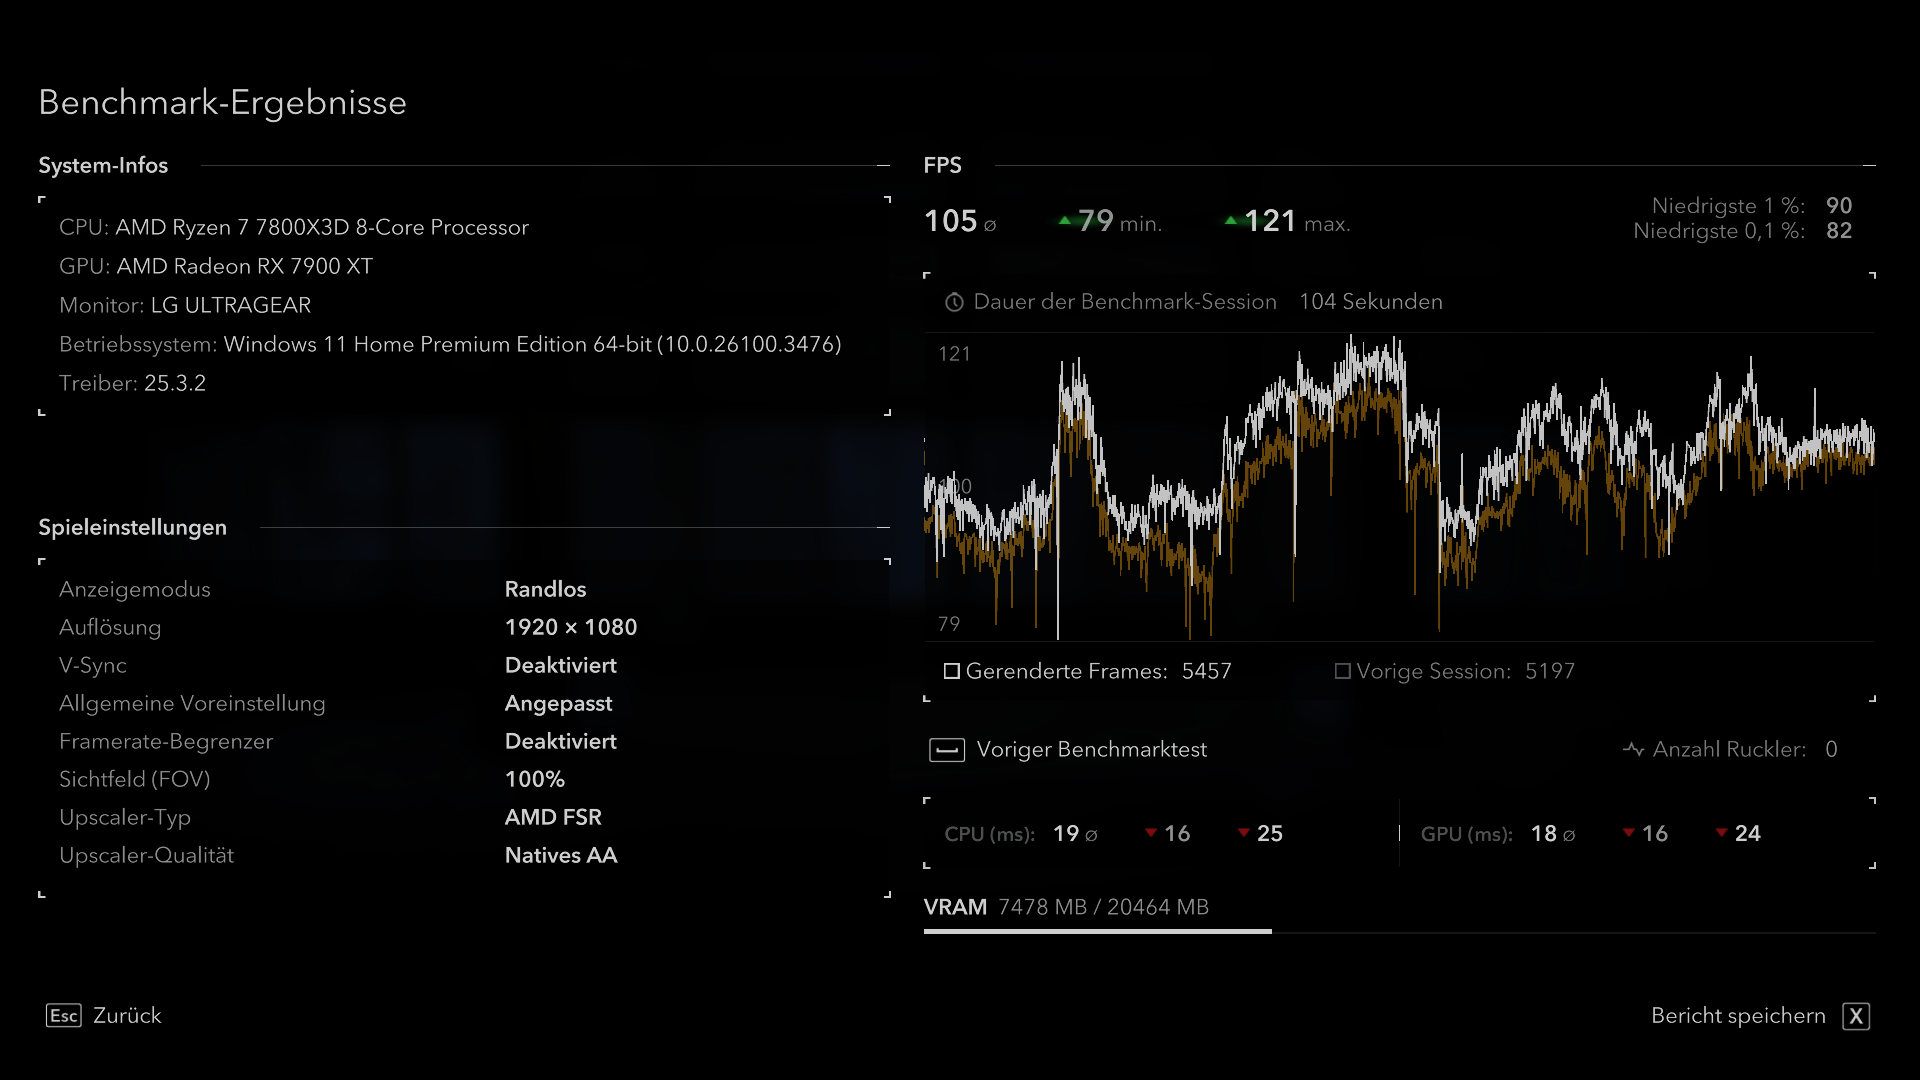Click the Esc key icon
Screen dimensions: 1920x1080
[63, 1016]
